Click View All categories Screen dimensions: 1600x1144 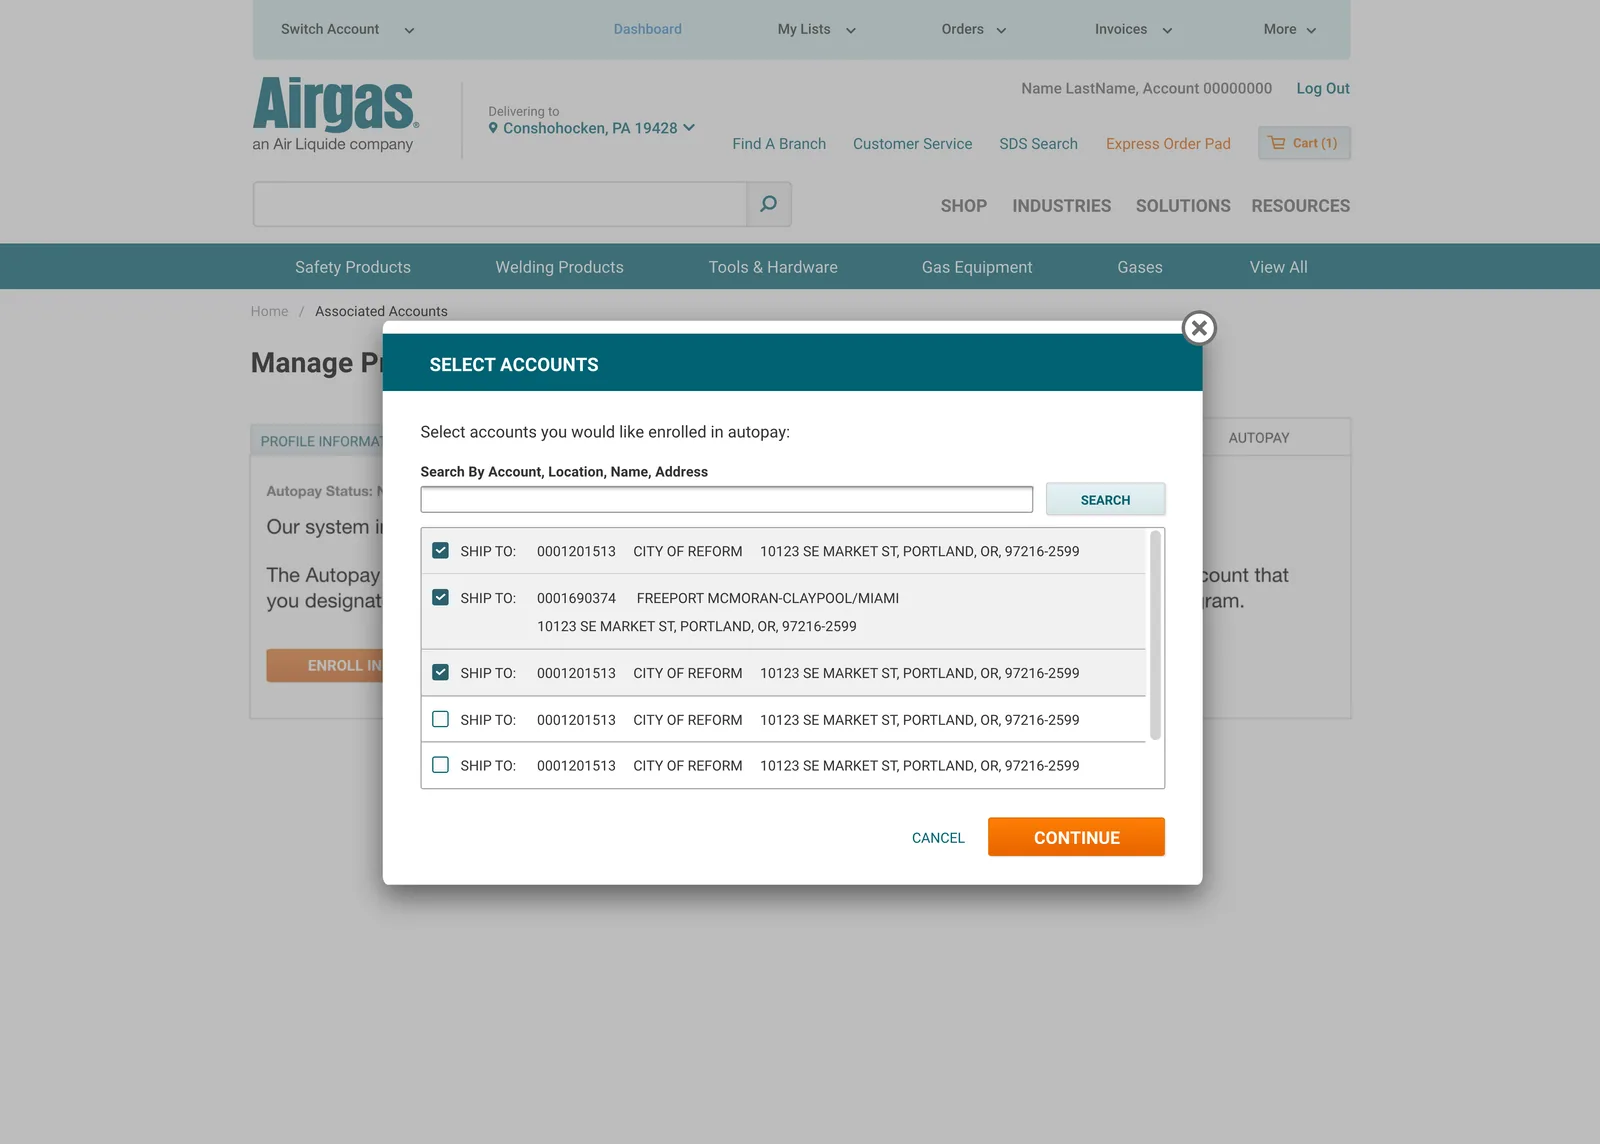[1278, 267]
